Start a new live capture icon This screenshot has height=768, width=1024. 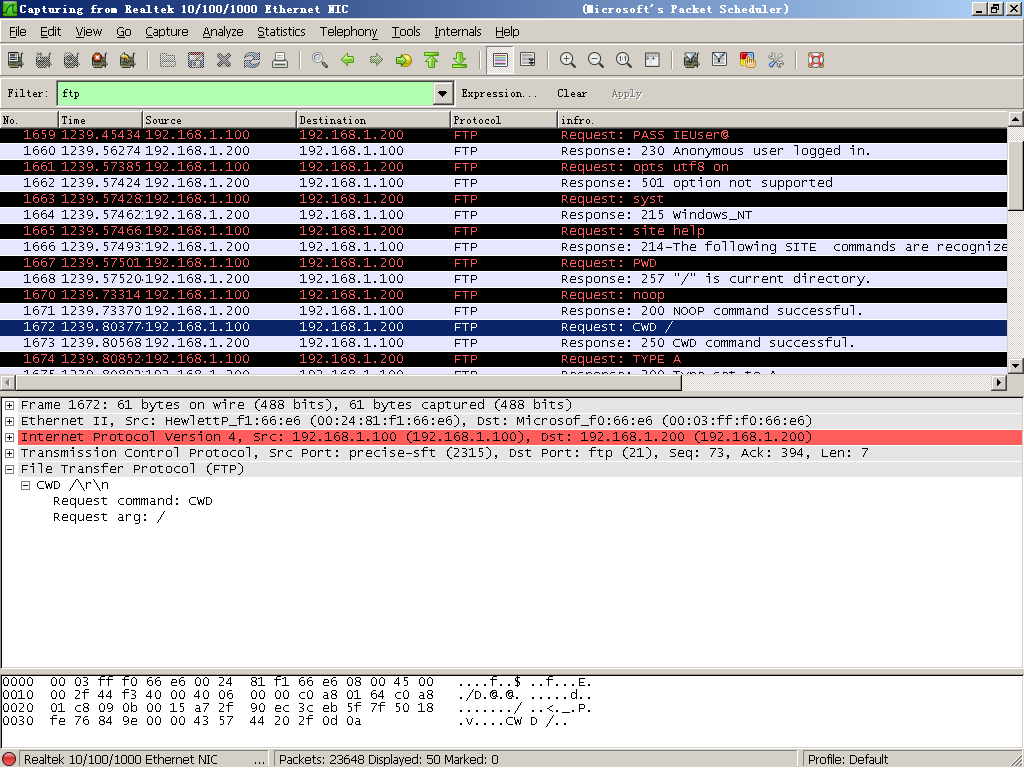72,60
